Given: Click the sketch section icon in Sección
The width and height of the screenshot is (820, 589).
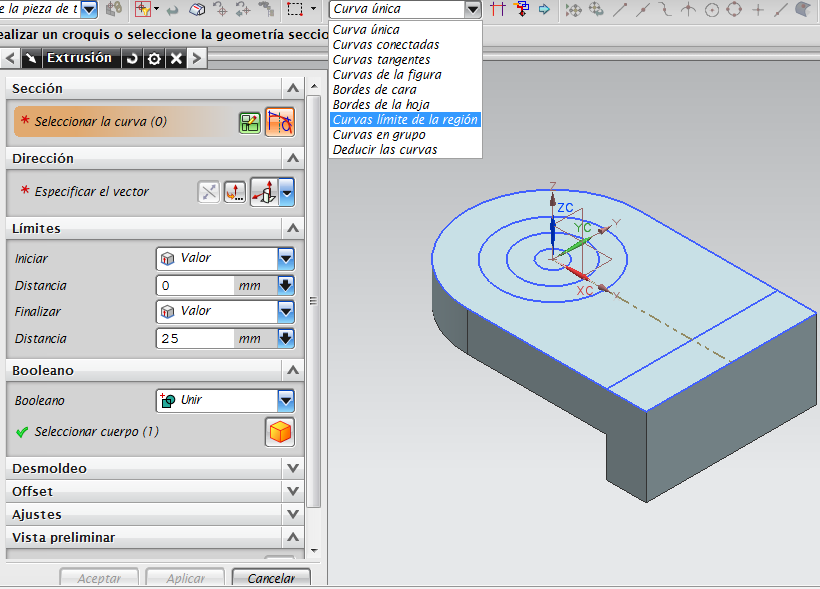Looking at the screenshot, I should 249,121.
